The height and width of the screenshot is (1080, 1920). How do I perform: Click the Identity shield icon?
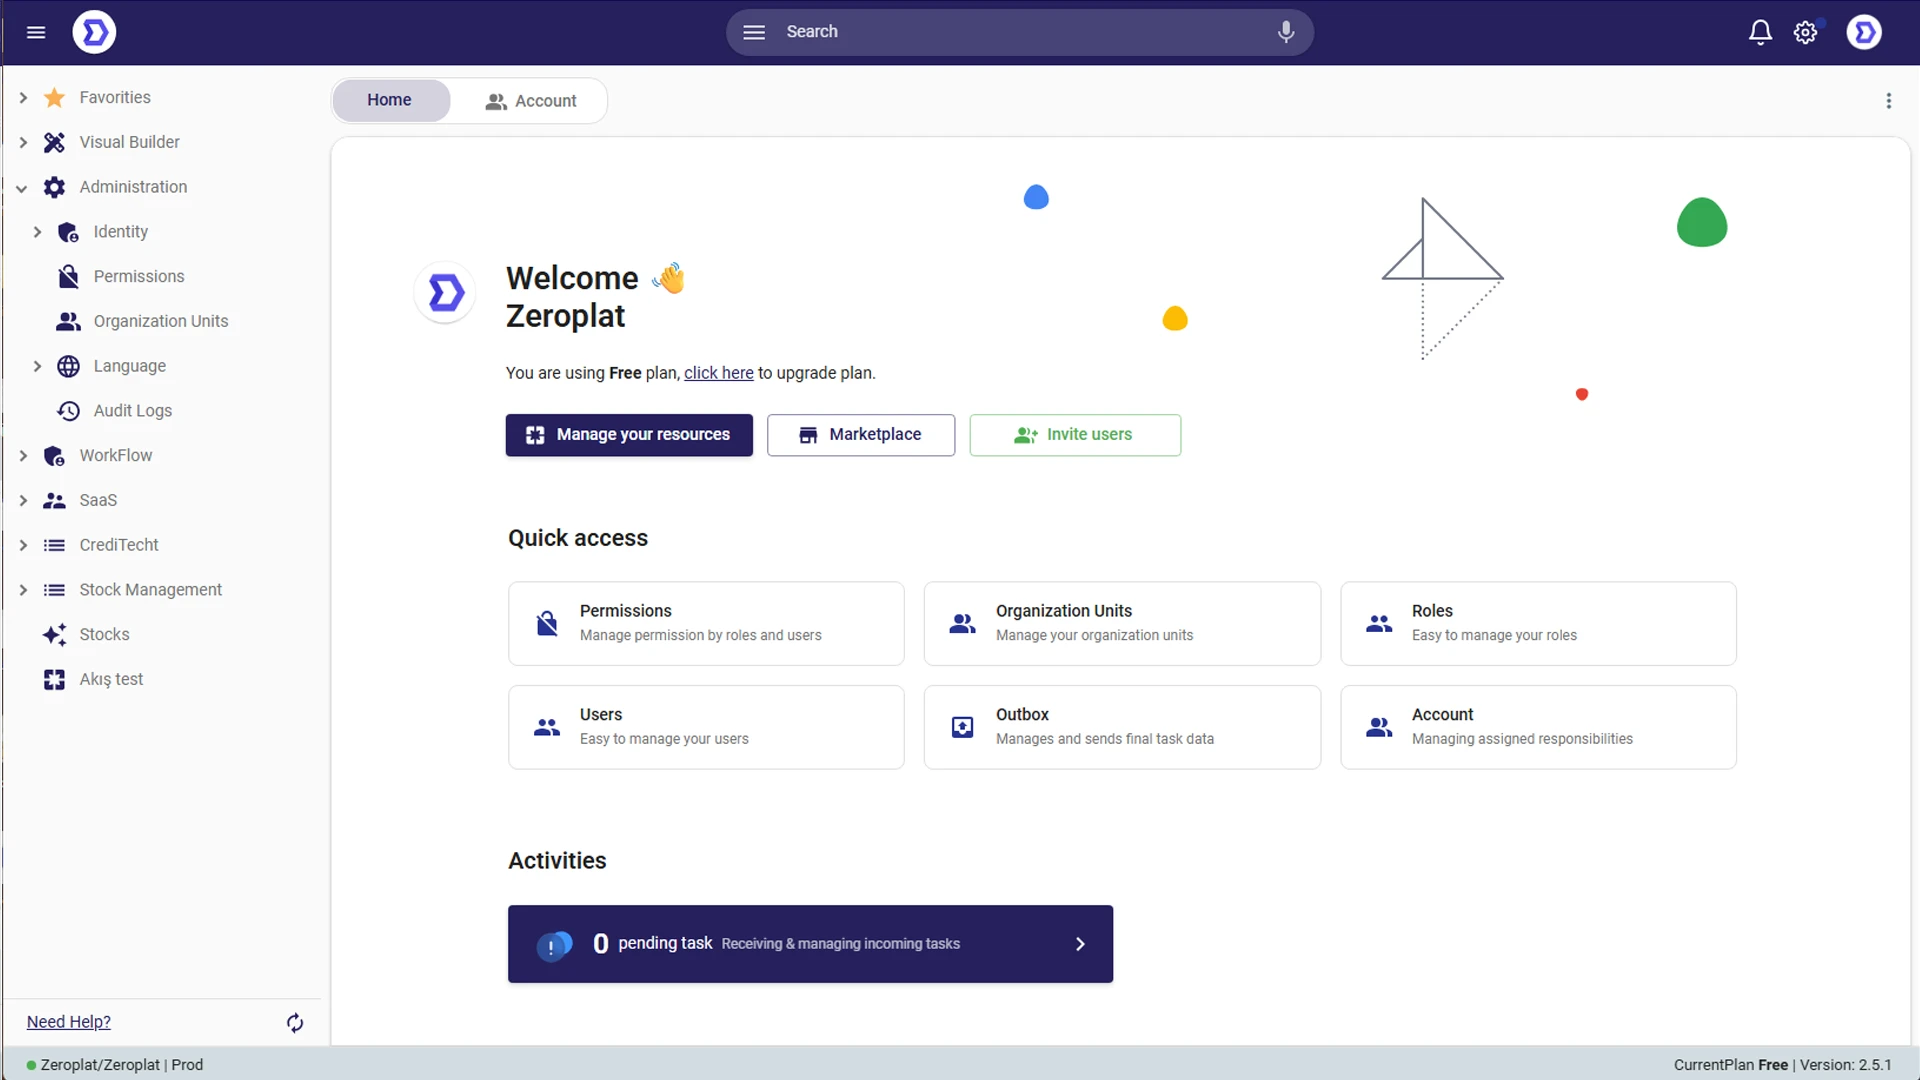[68, 232]
